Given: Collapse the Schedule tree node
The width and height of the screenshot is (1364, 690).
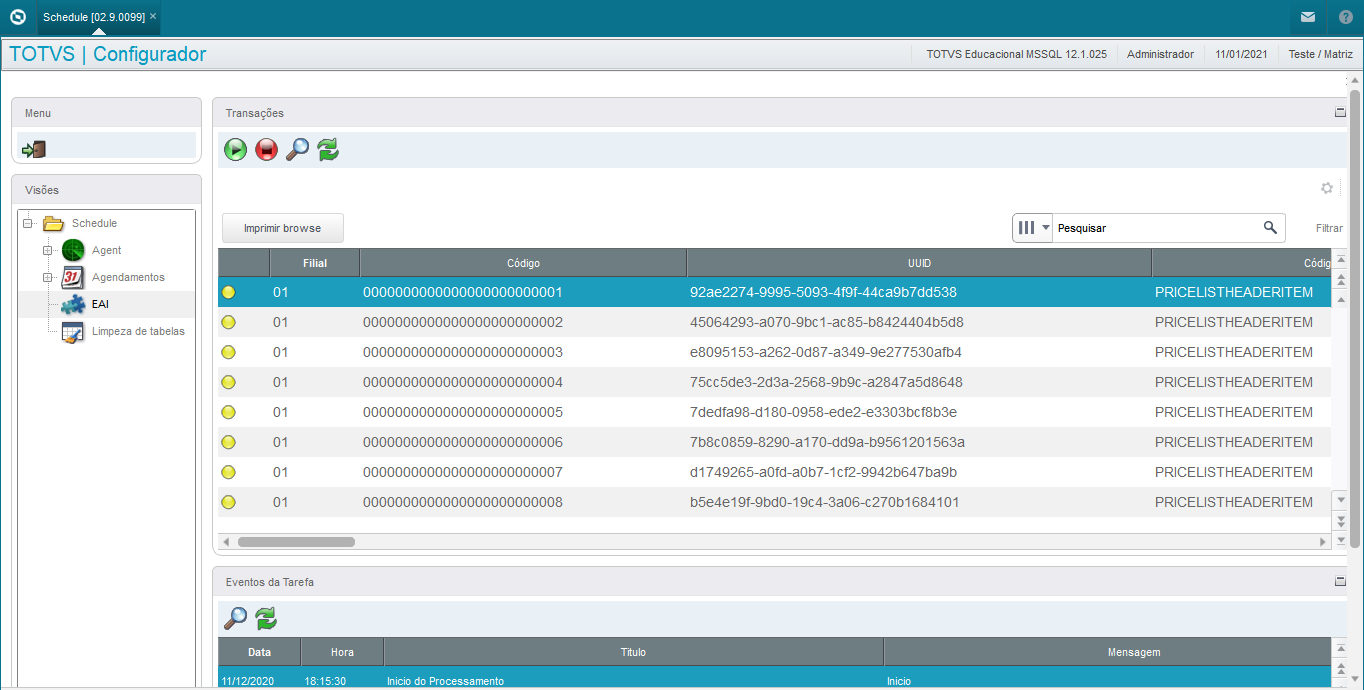Looking at the screenshot, I should point(28,223).
